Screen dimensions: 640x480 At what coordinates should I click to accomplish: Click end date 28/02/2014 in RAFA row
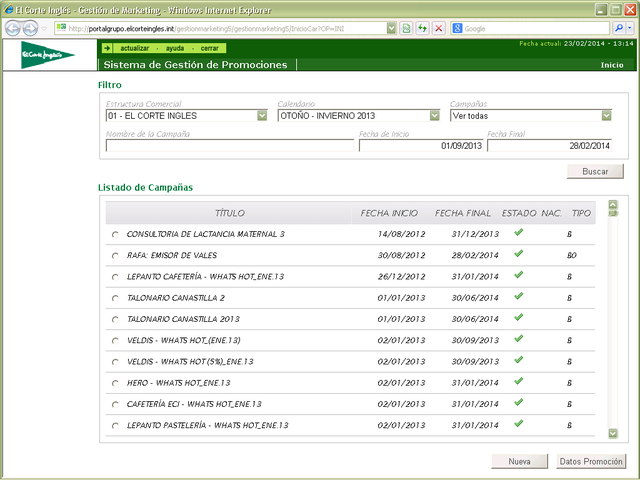tap(475, 256)
